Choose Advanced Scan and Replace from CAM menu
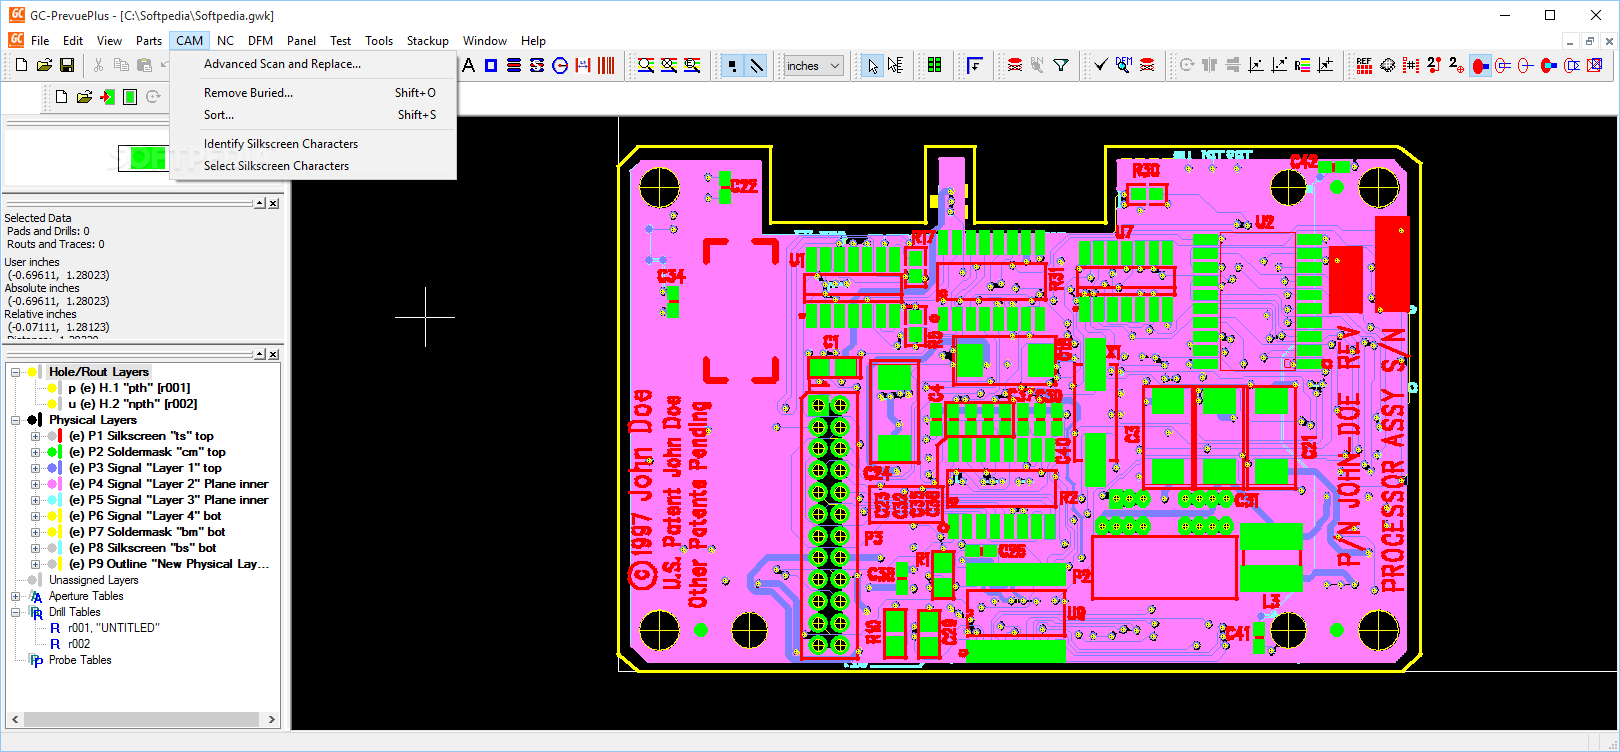 pyautogui.click(x=314, y=64)
